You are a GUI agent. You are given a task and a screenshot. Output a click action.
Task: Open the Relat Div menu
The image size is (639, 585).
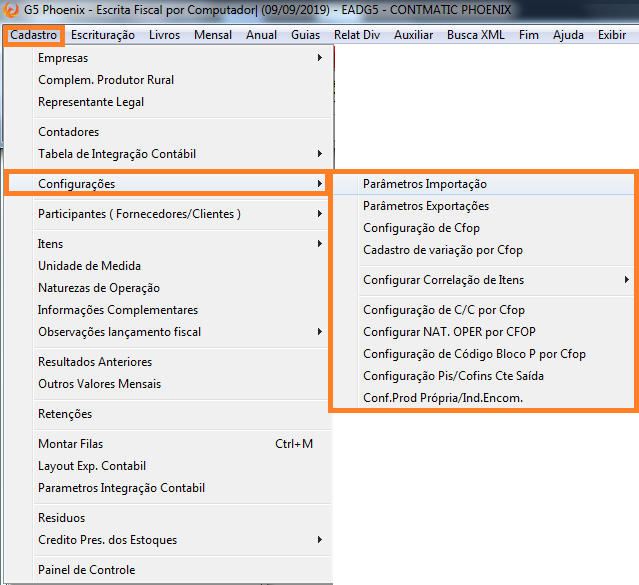coord(357,35)
